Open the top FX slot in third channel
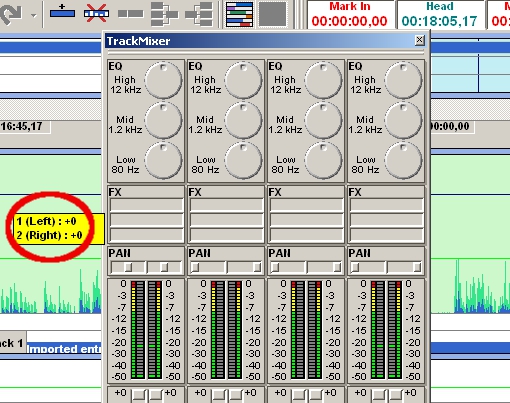 306,205
